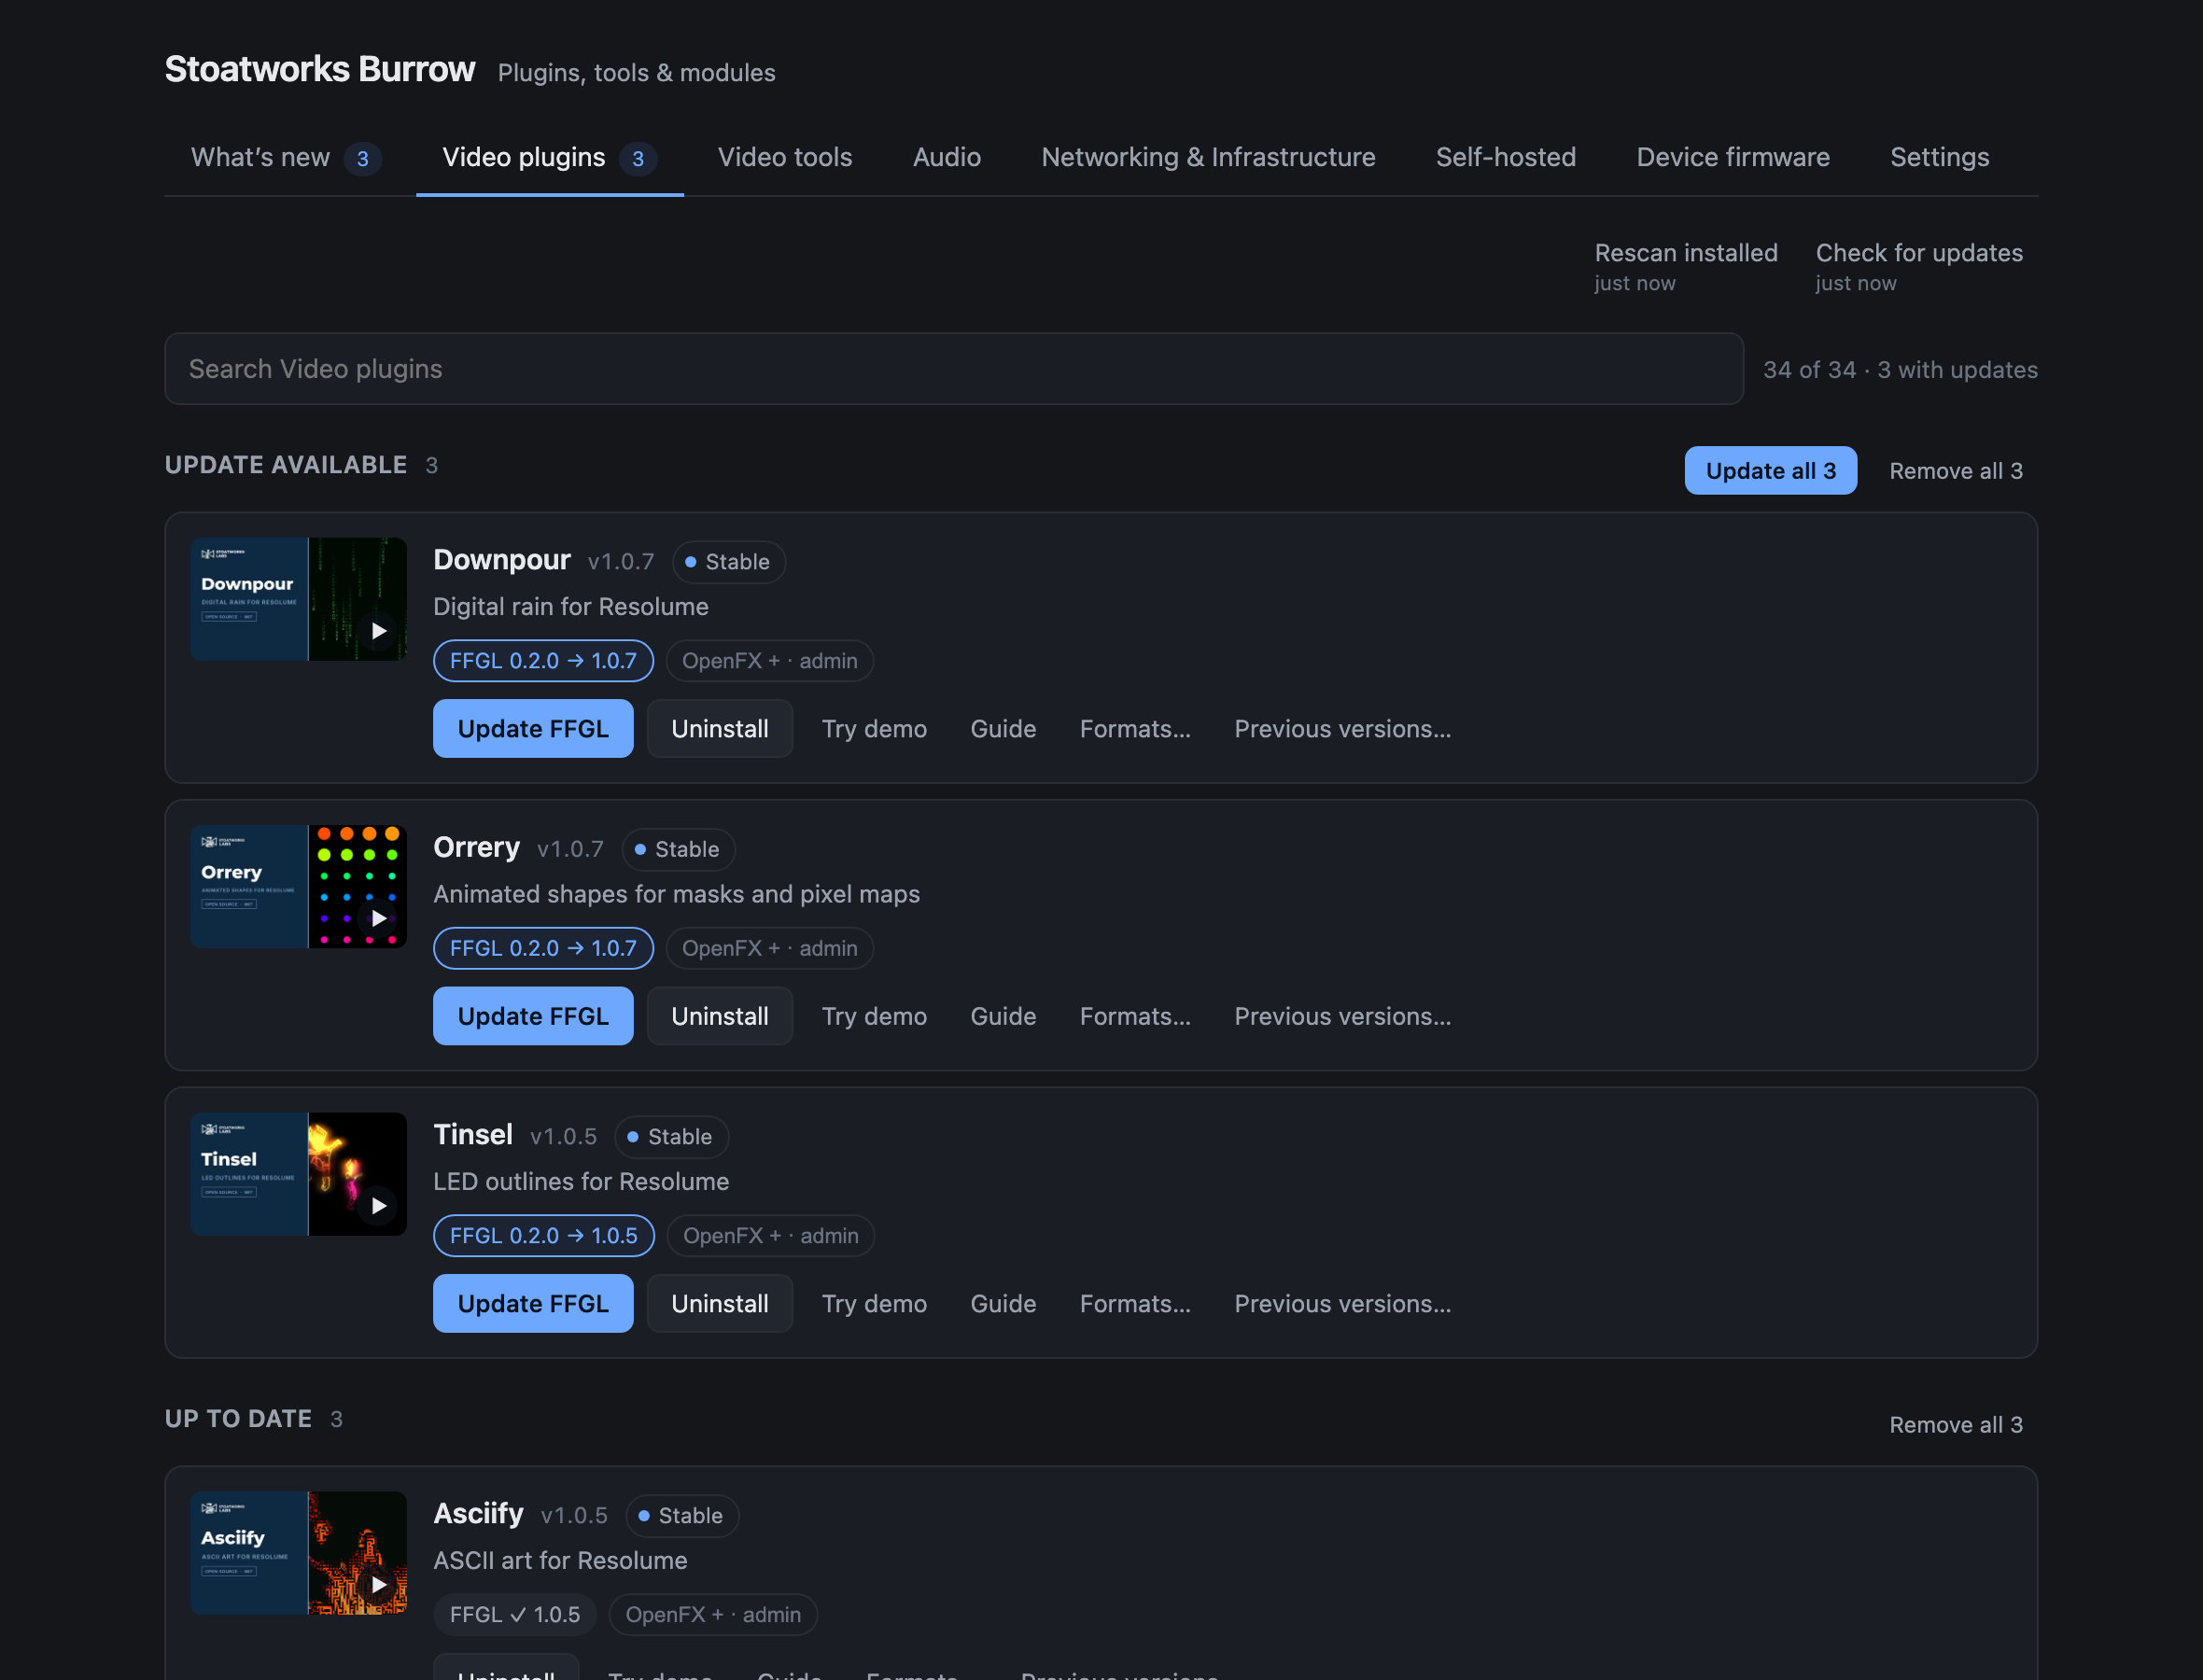Click Check for updates
Viewport: 2203px width, 1680px height.
1919,266
